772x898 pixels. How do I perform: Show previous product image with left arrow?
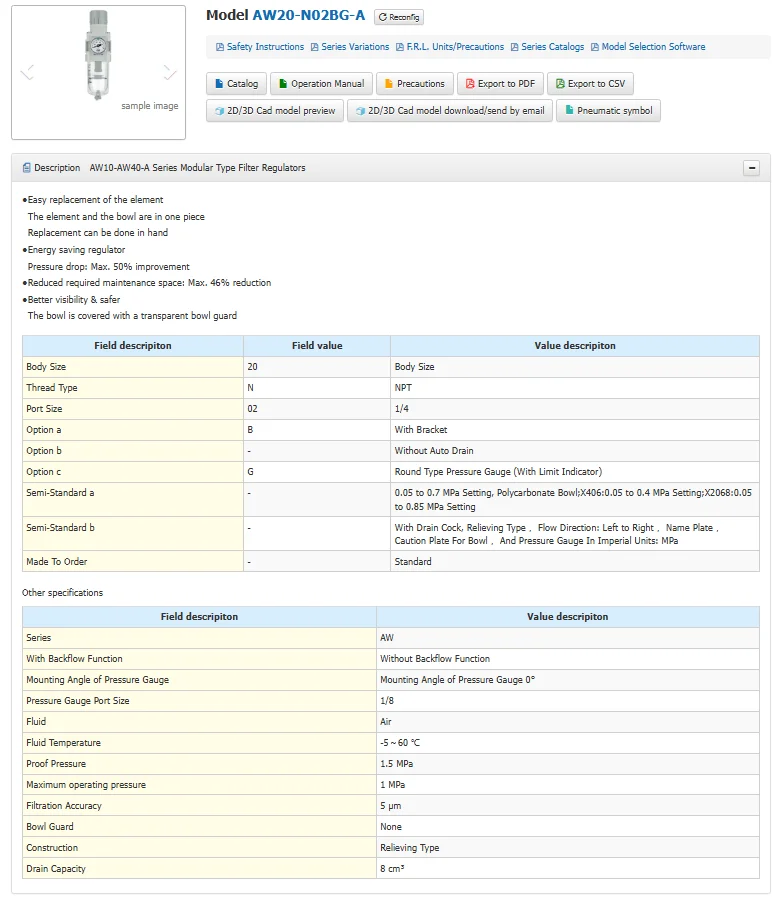coord(27,72)
